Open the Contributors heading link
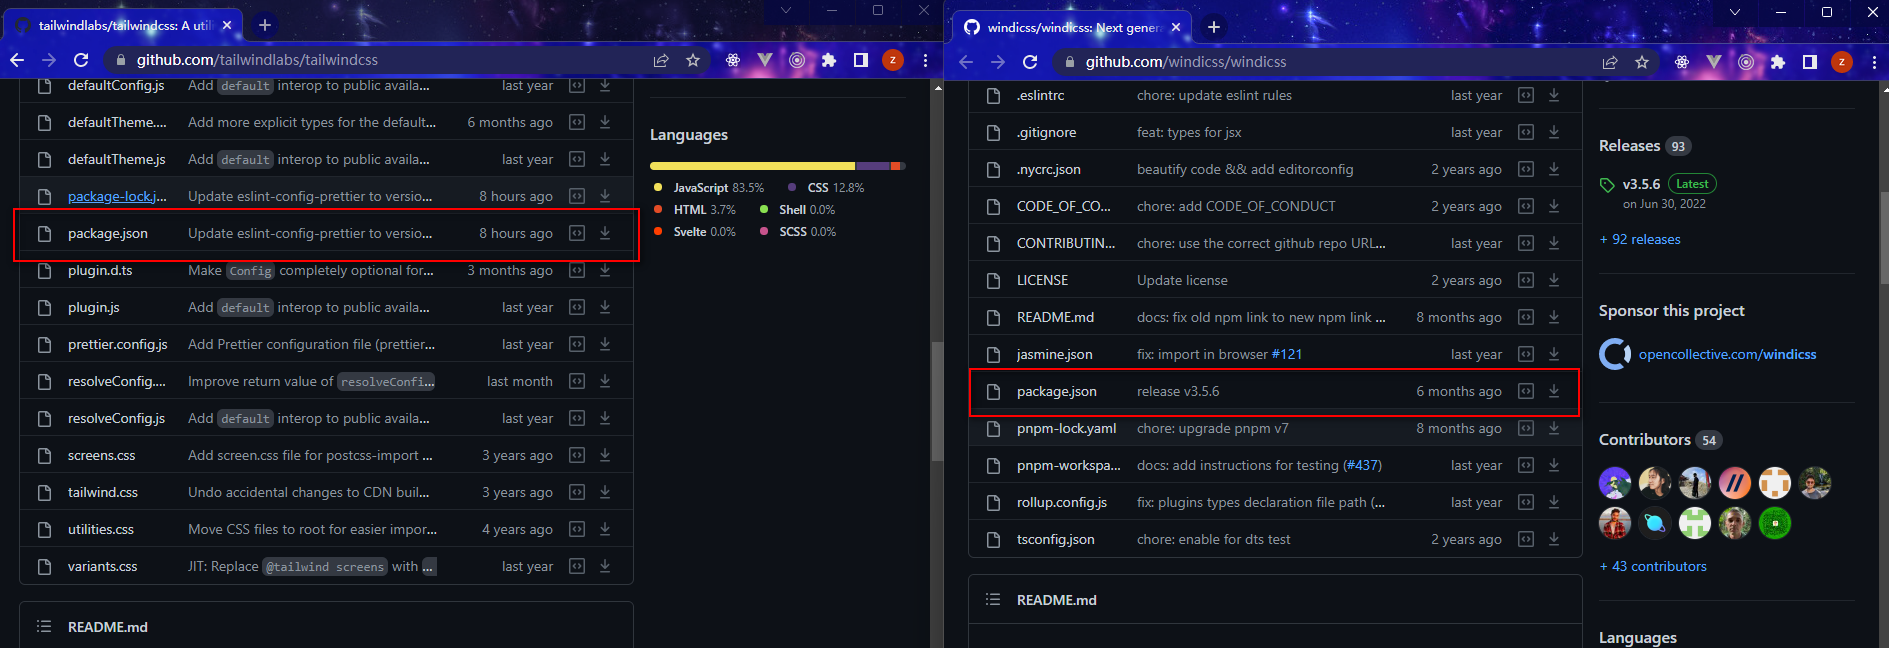This screenshot has height=648, width=1889. click(1644, 440)
